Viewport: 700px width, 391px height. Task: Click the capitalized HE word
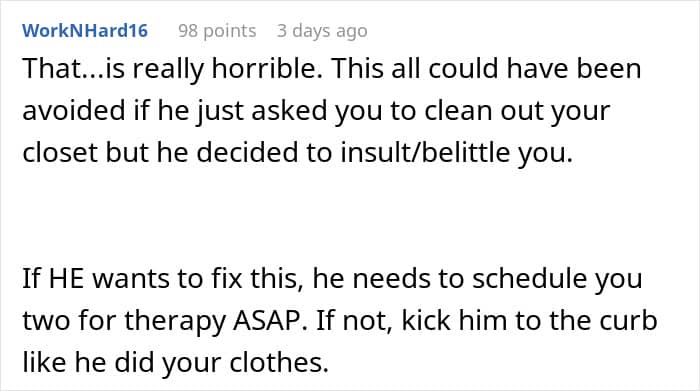[x=66, y=278]
